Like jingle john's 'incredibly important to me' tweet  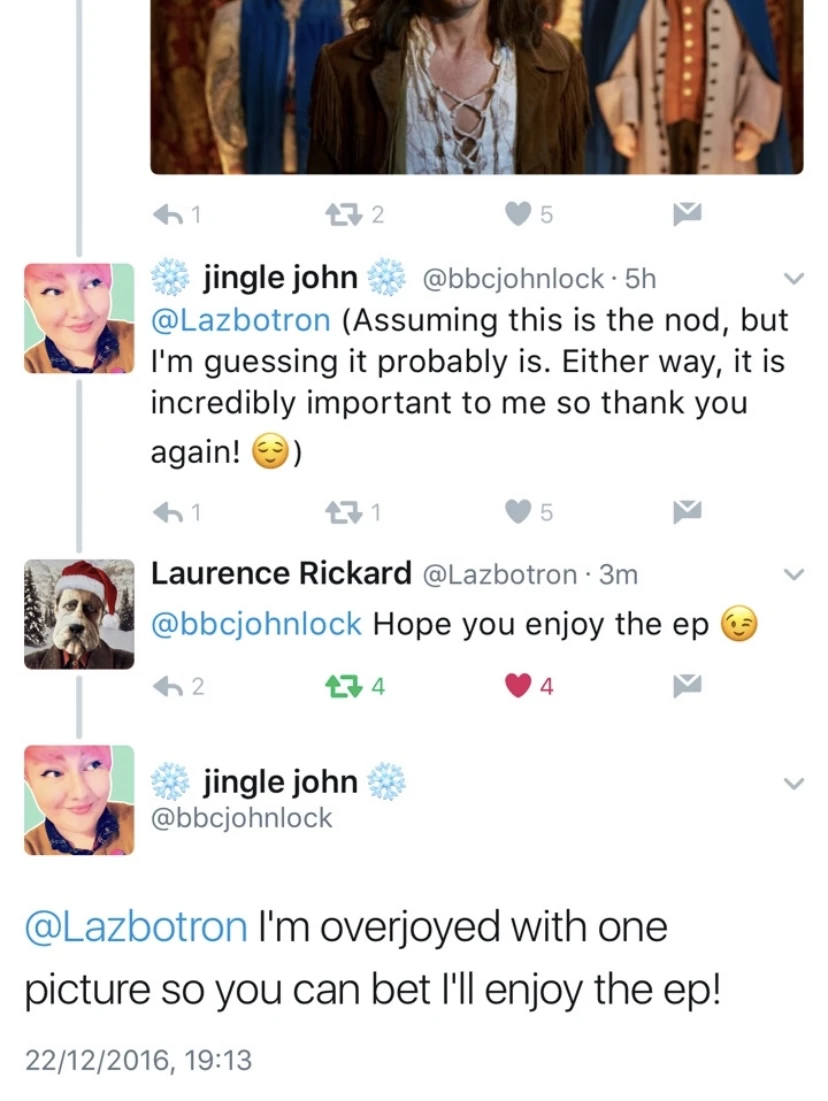518,513
